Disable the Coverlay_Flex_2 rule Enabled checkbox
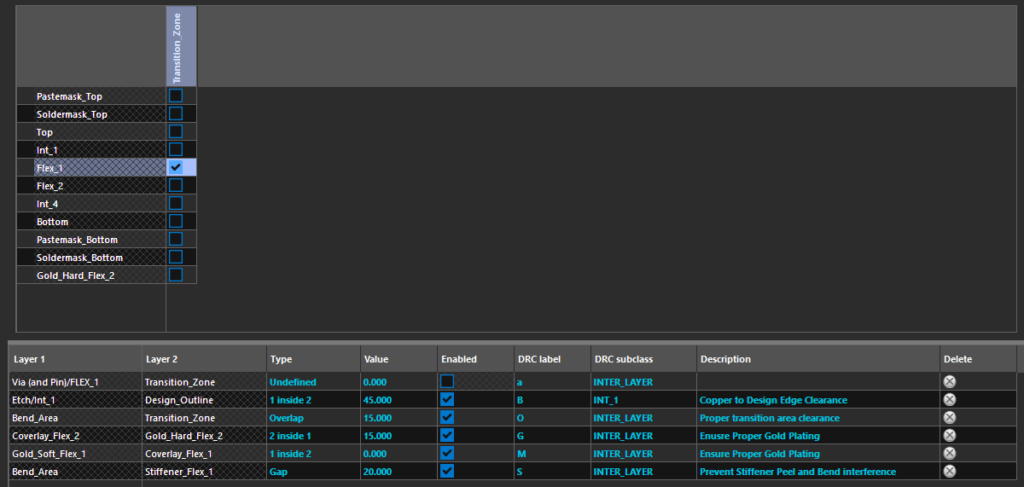This screenshot has width=1024, height=487. point(447,435)
